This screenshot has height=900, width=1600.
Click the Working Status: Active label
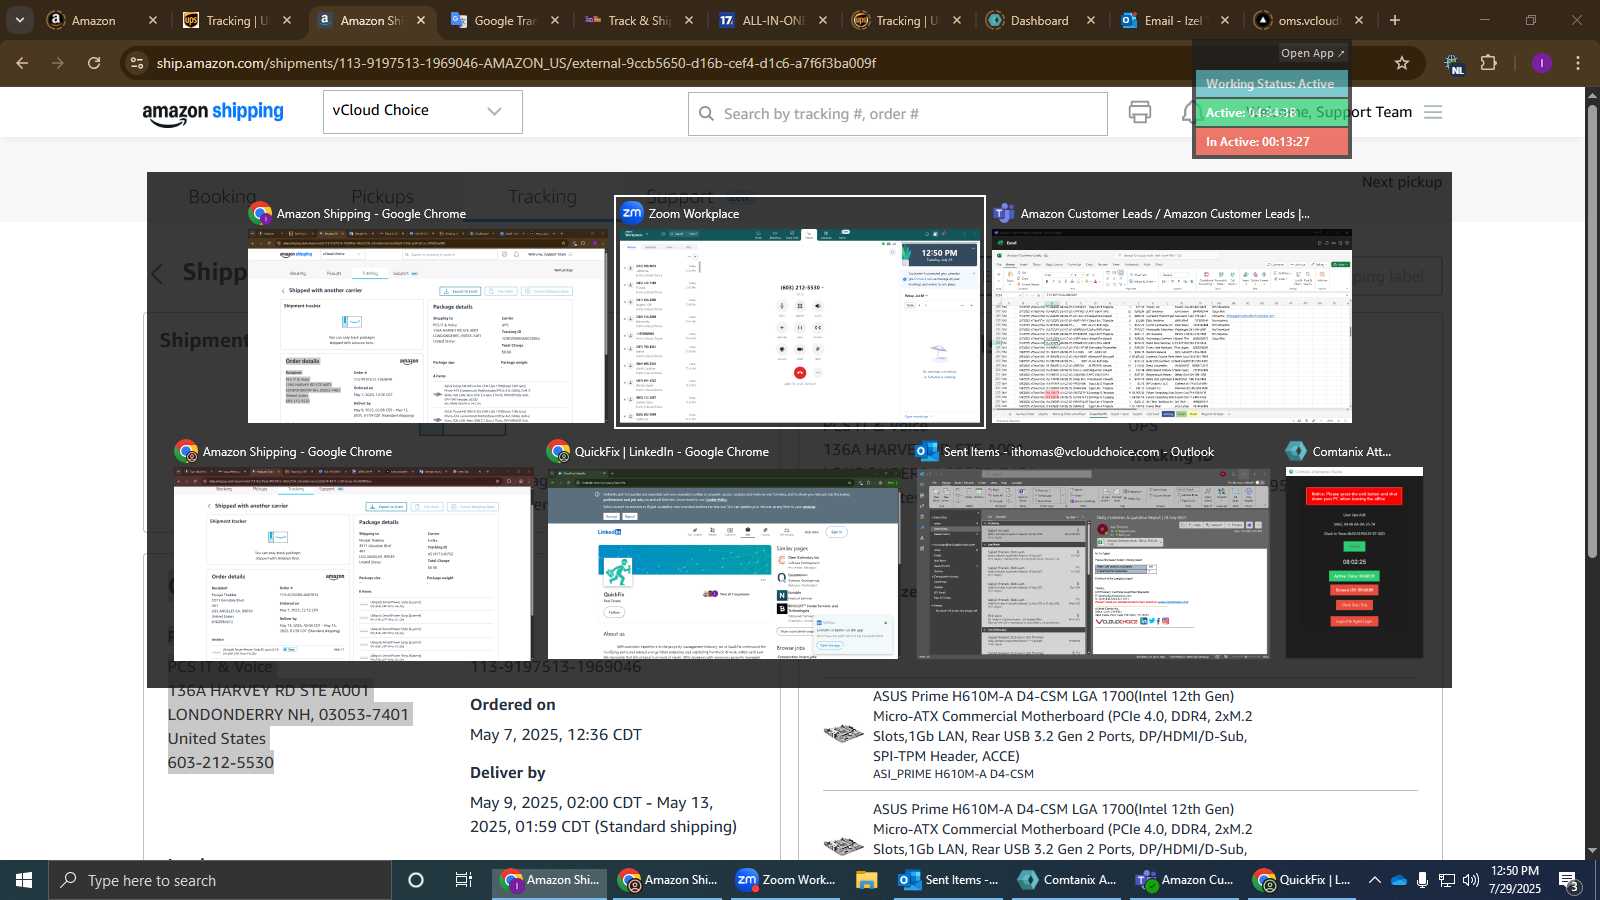click(x=1270, y=84)
